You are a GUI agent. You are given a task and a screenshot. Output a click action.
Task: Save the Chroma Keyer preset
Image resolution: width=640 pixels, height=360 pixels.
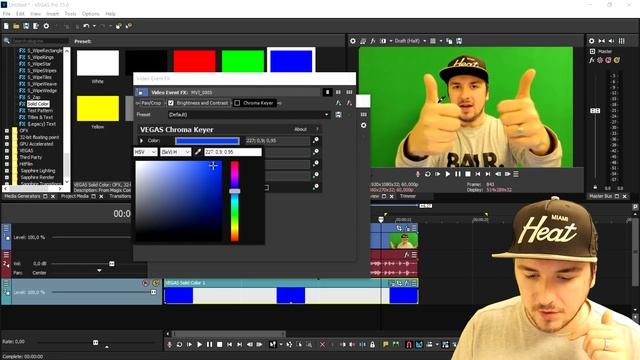point(338,115)
